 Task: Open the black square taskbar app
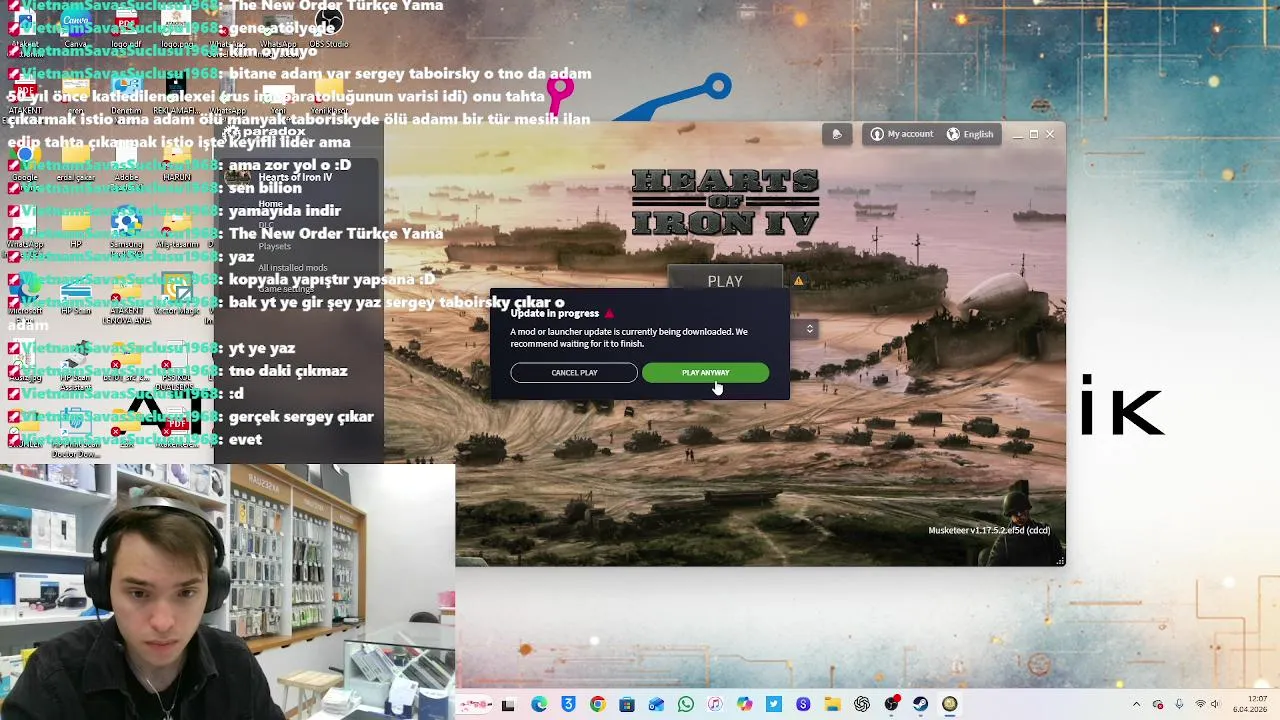coord(508,705)
